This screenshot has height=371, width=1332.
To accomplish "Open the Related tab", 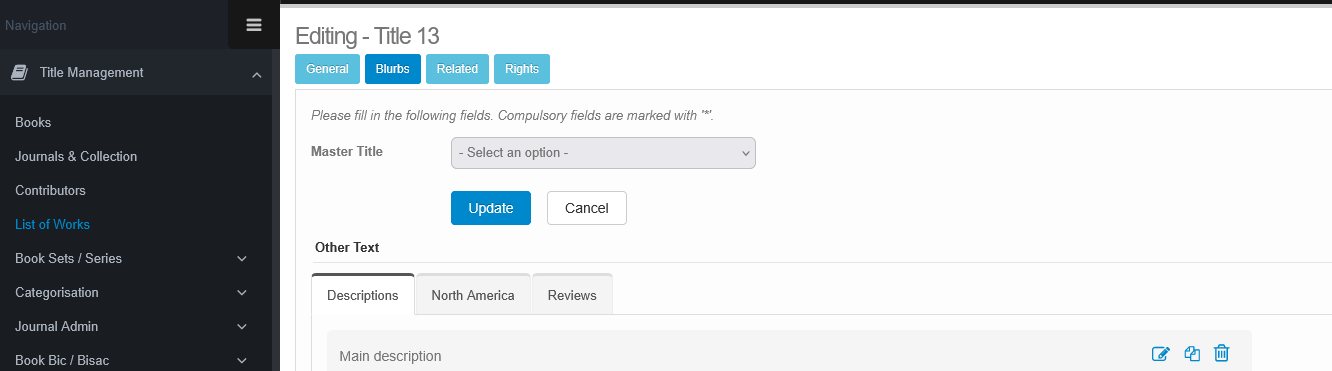I will coord(457,69).
